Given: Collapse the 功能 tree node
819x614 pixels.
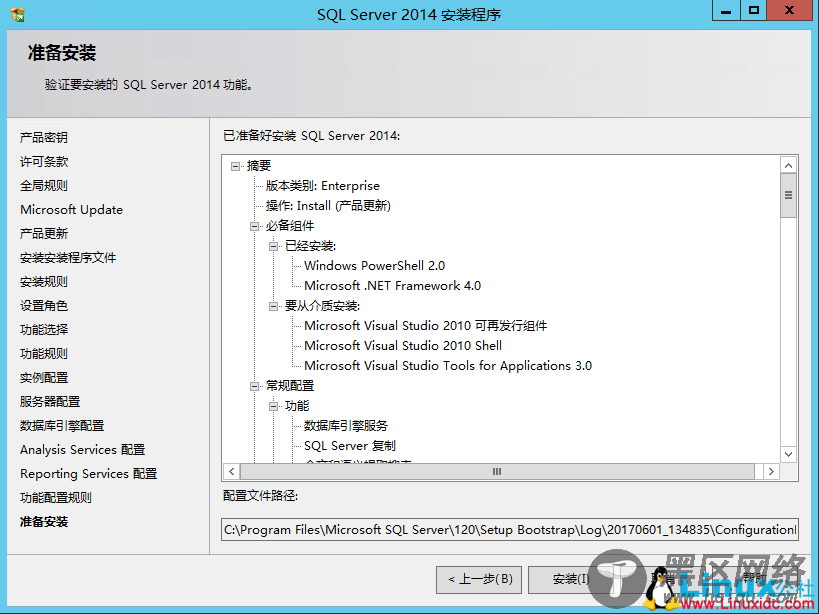Looking at the screenshot, I should pos(273,406).
